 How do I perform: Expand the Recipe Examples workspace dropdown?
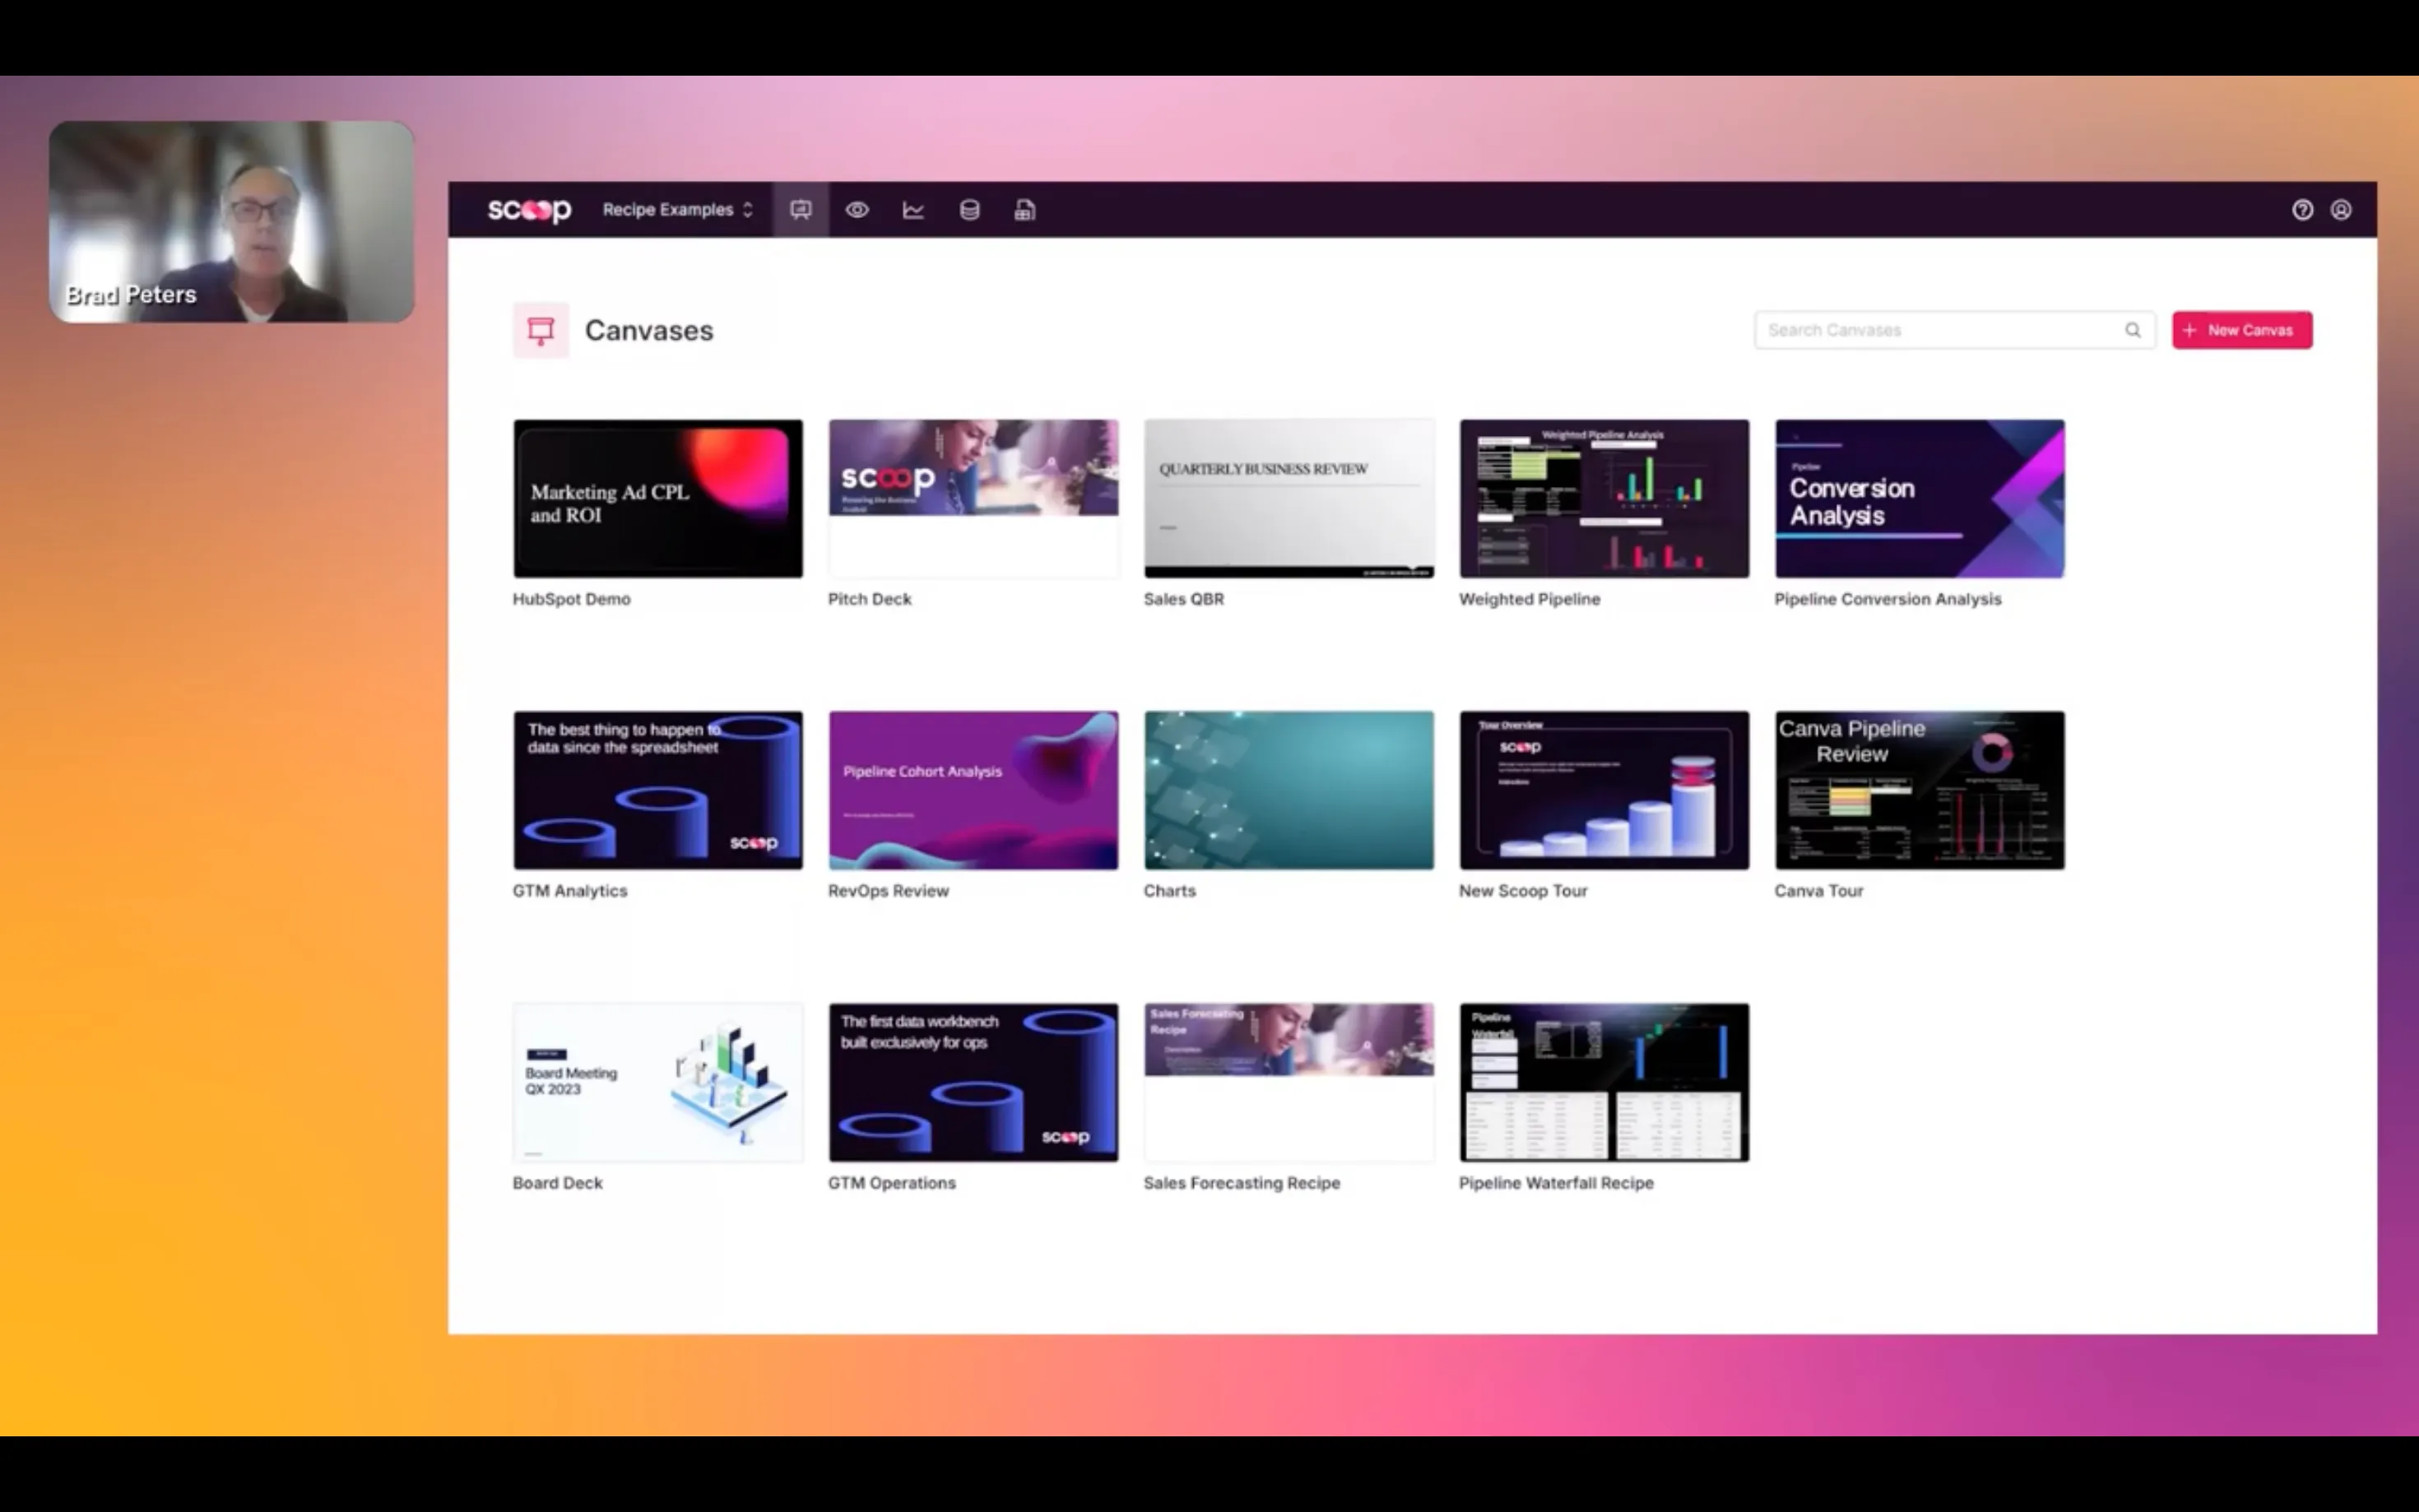[x=677, y=210]
